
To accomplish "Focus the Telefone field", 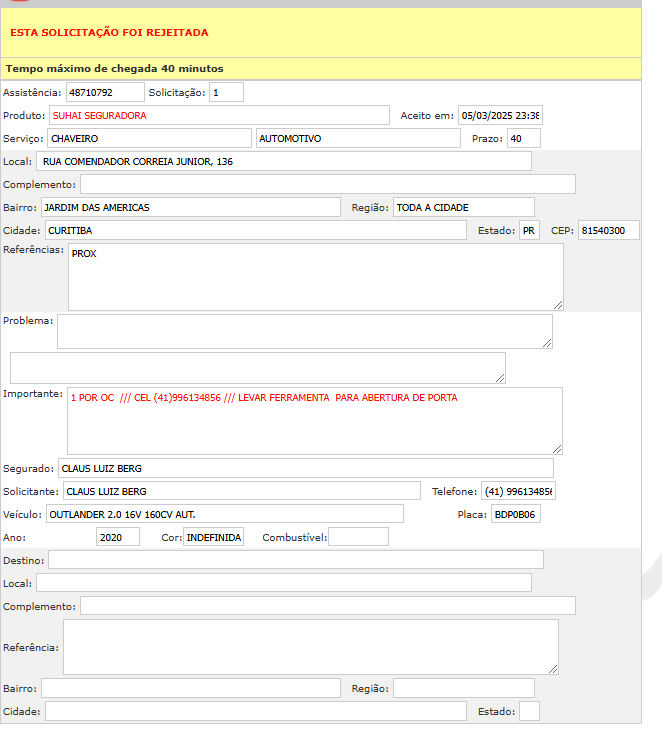I will click(x=518, y=491).
